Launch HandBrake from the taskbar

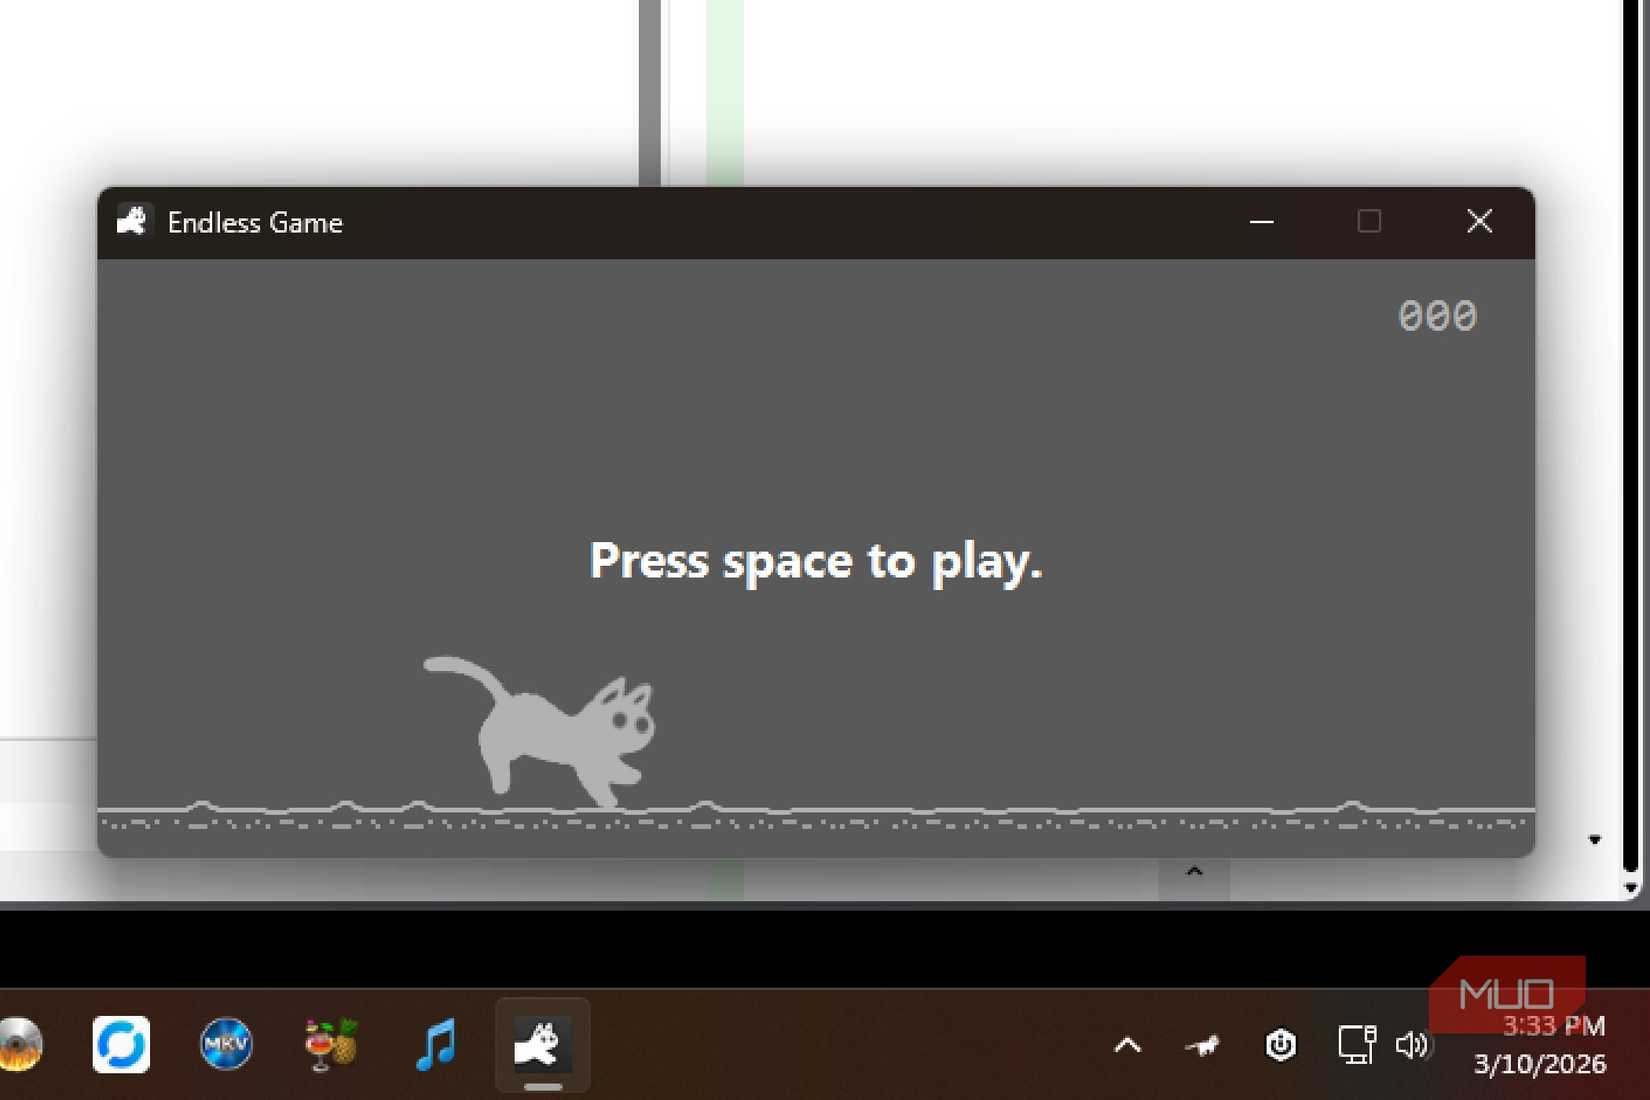click(x=330, y=1045)
